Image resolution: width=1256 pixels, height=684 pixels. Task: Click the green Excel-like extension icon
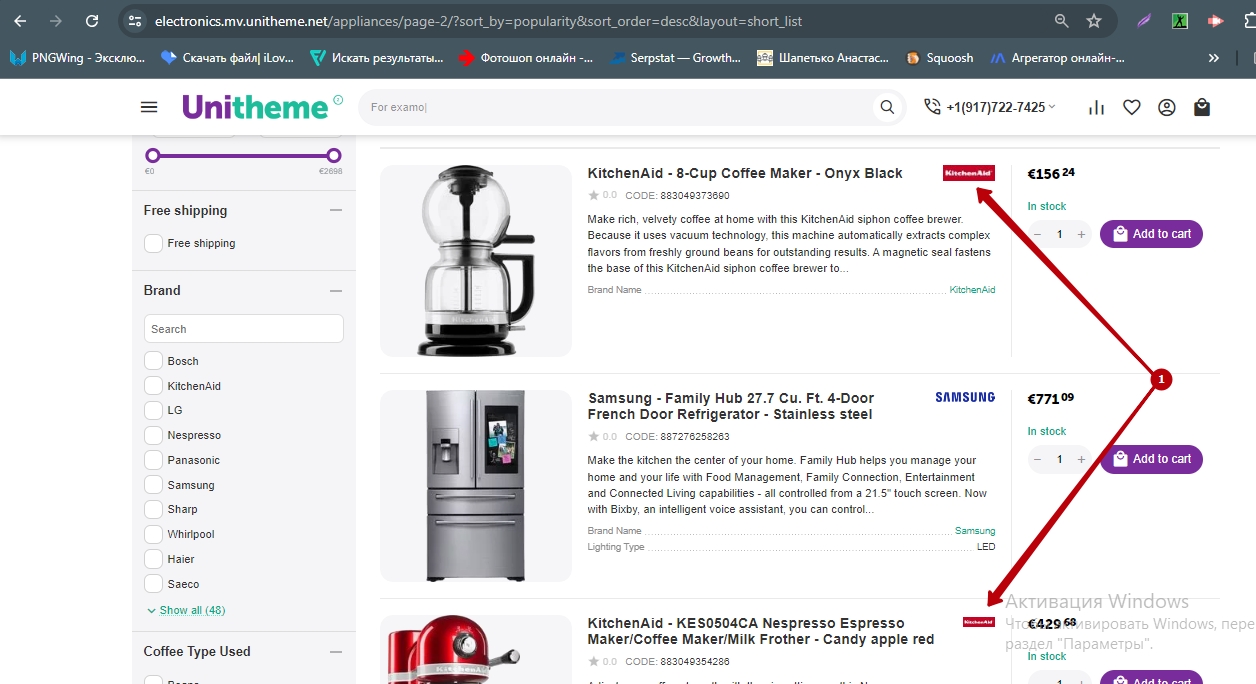tap(1180, 21)
